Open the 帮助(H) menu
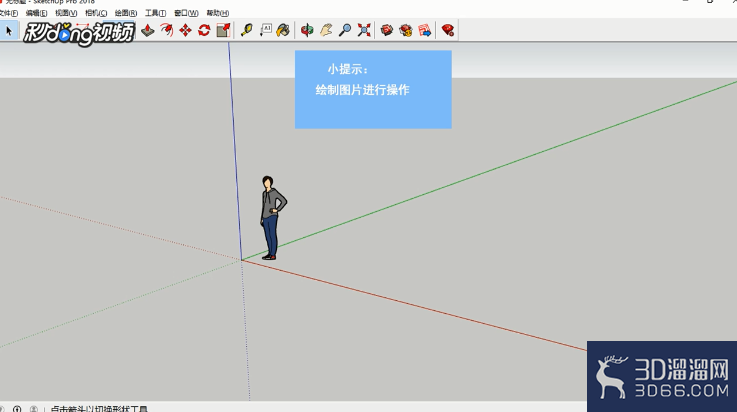Screen dimensions: 737x412 coord(218,13)
